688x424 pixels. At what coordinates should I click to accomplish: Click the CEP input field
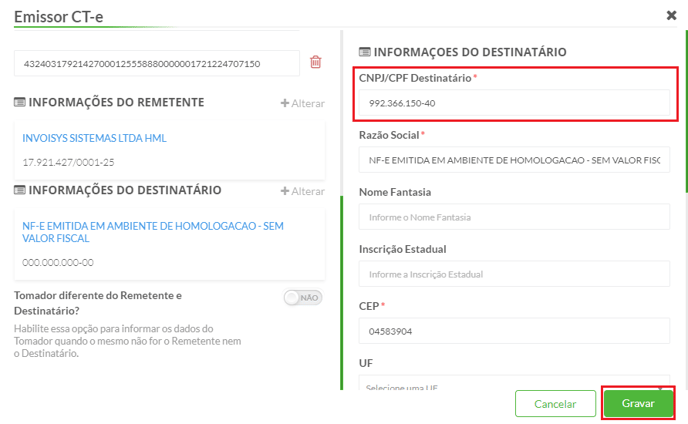tap(514, 331)
